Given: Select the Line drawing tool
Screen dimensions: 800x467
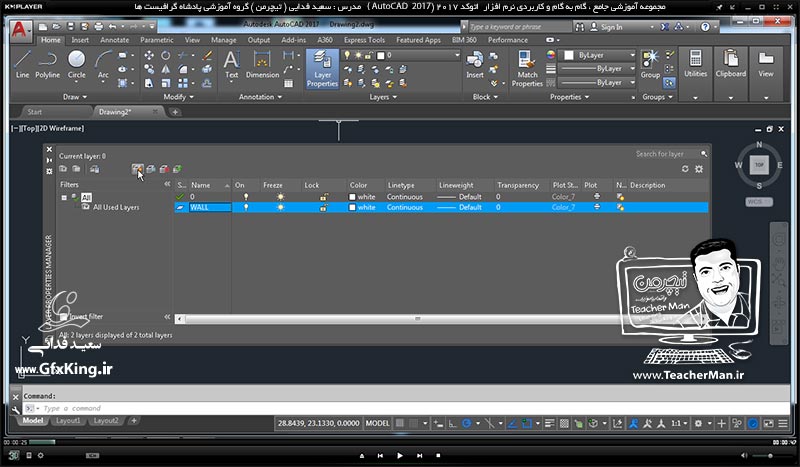Looking at the screenshot, I should pos(22,65).
